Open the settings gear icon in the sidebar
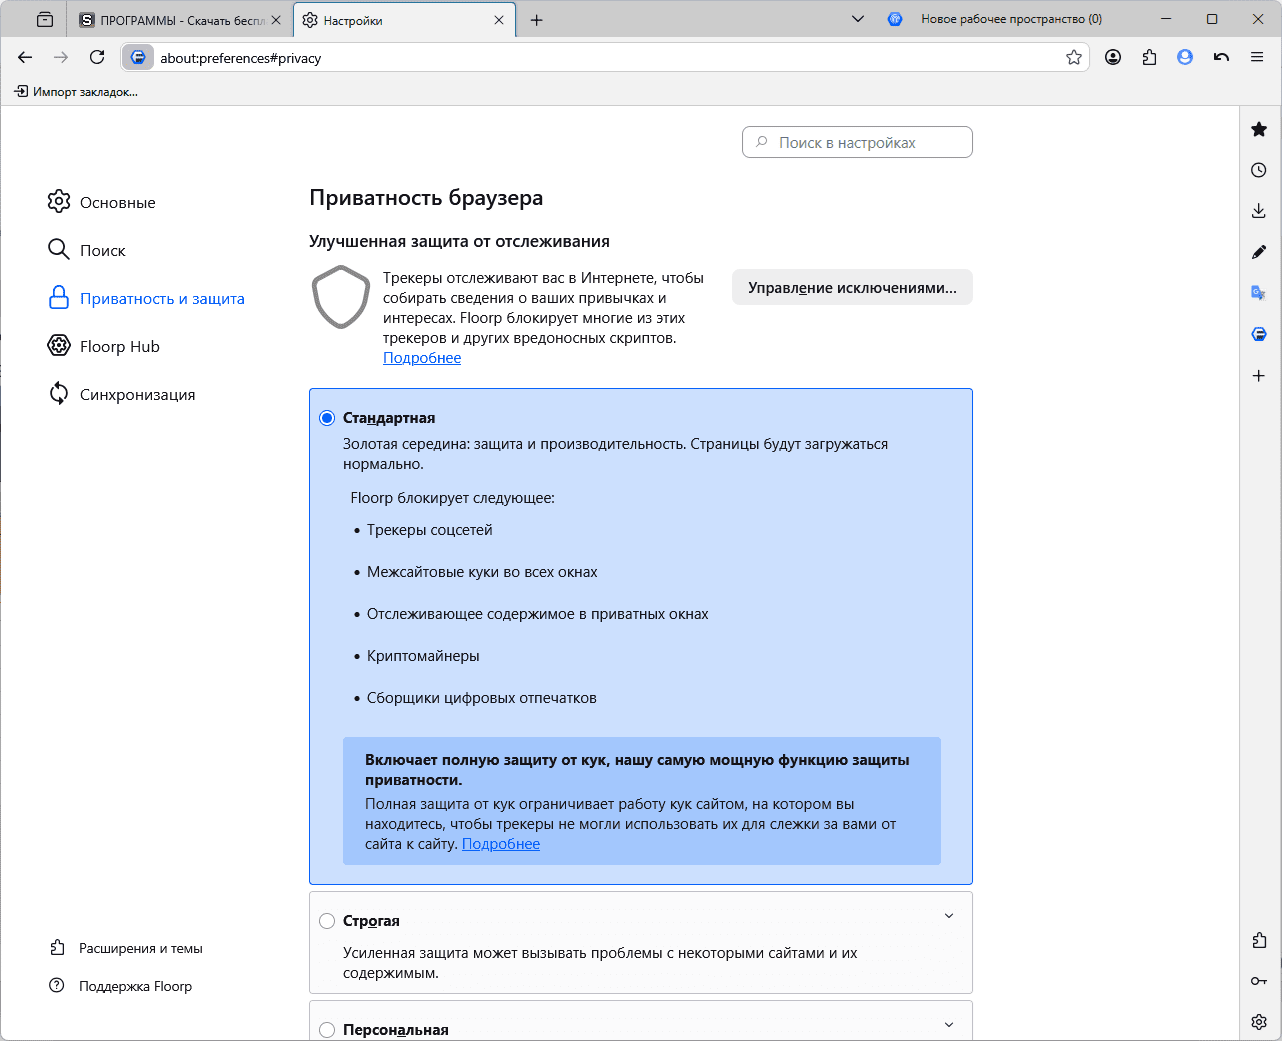This screenshot has height=1041, width=1282. [x=1259, y=1022]
